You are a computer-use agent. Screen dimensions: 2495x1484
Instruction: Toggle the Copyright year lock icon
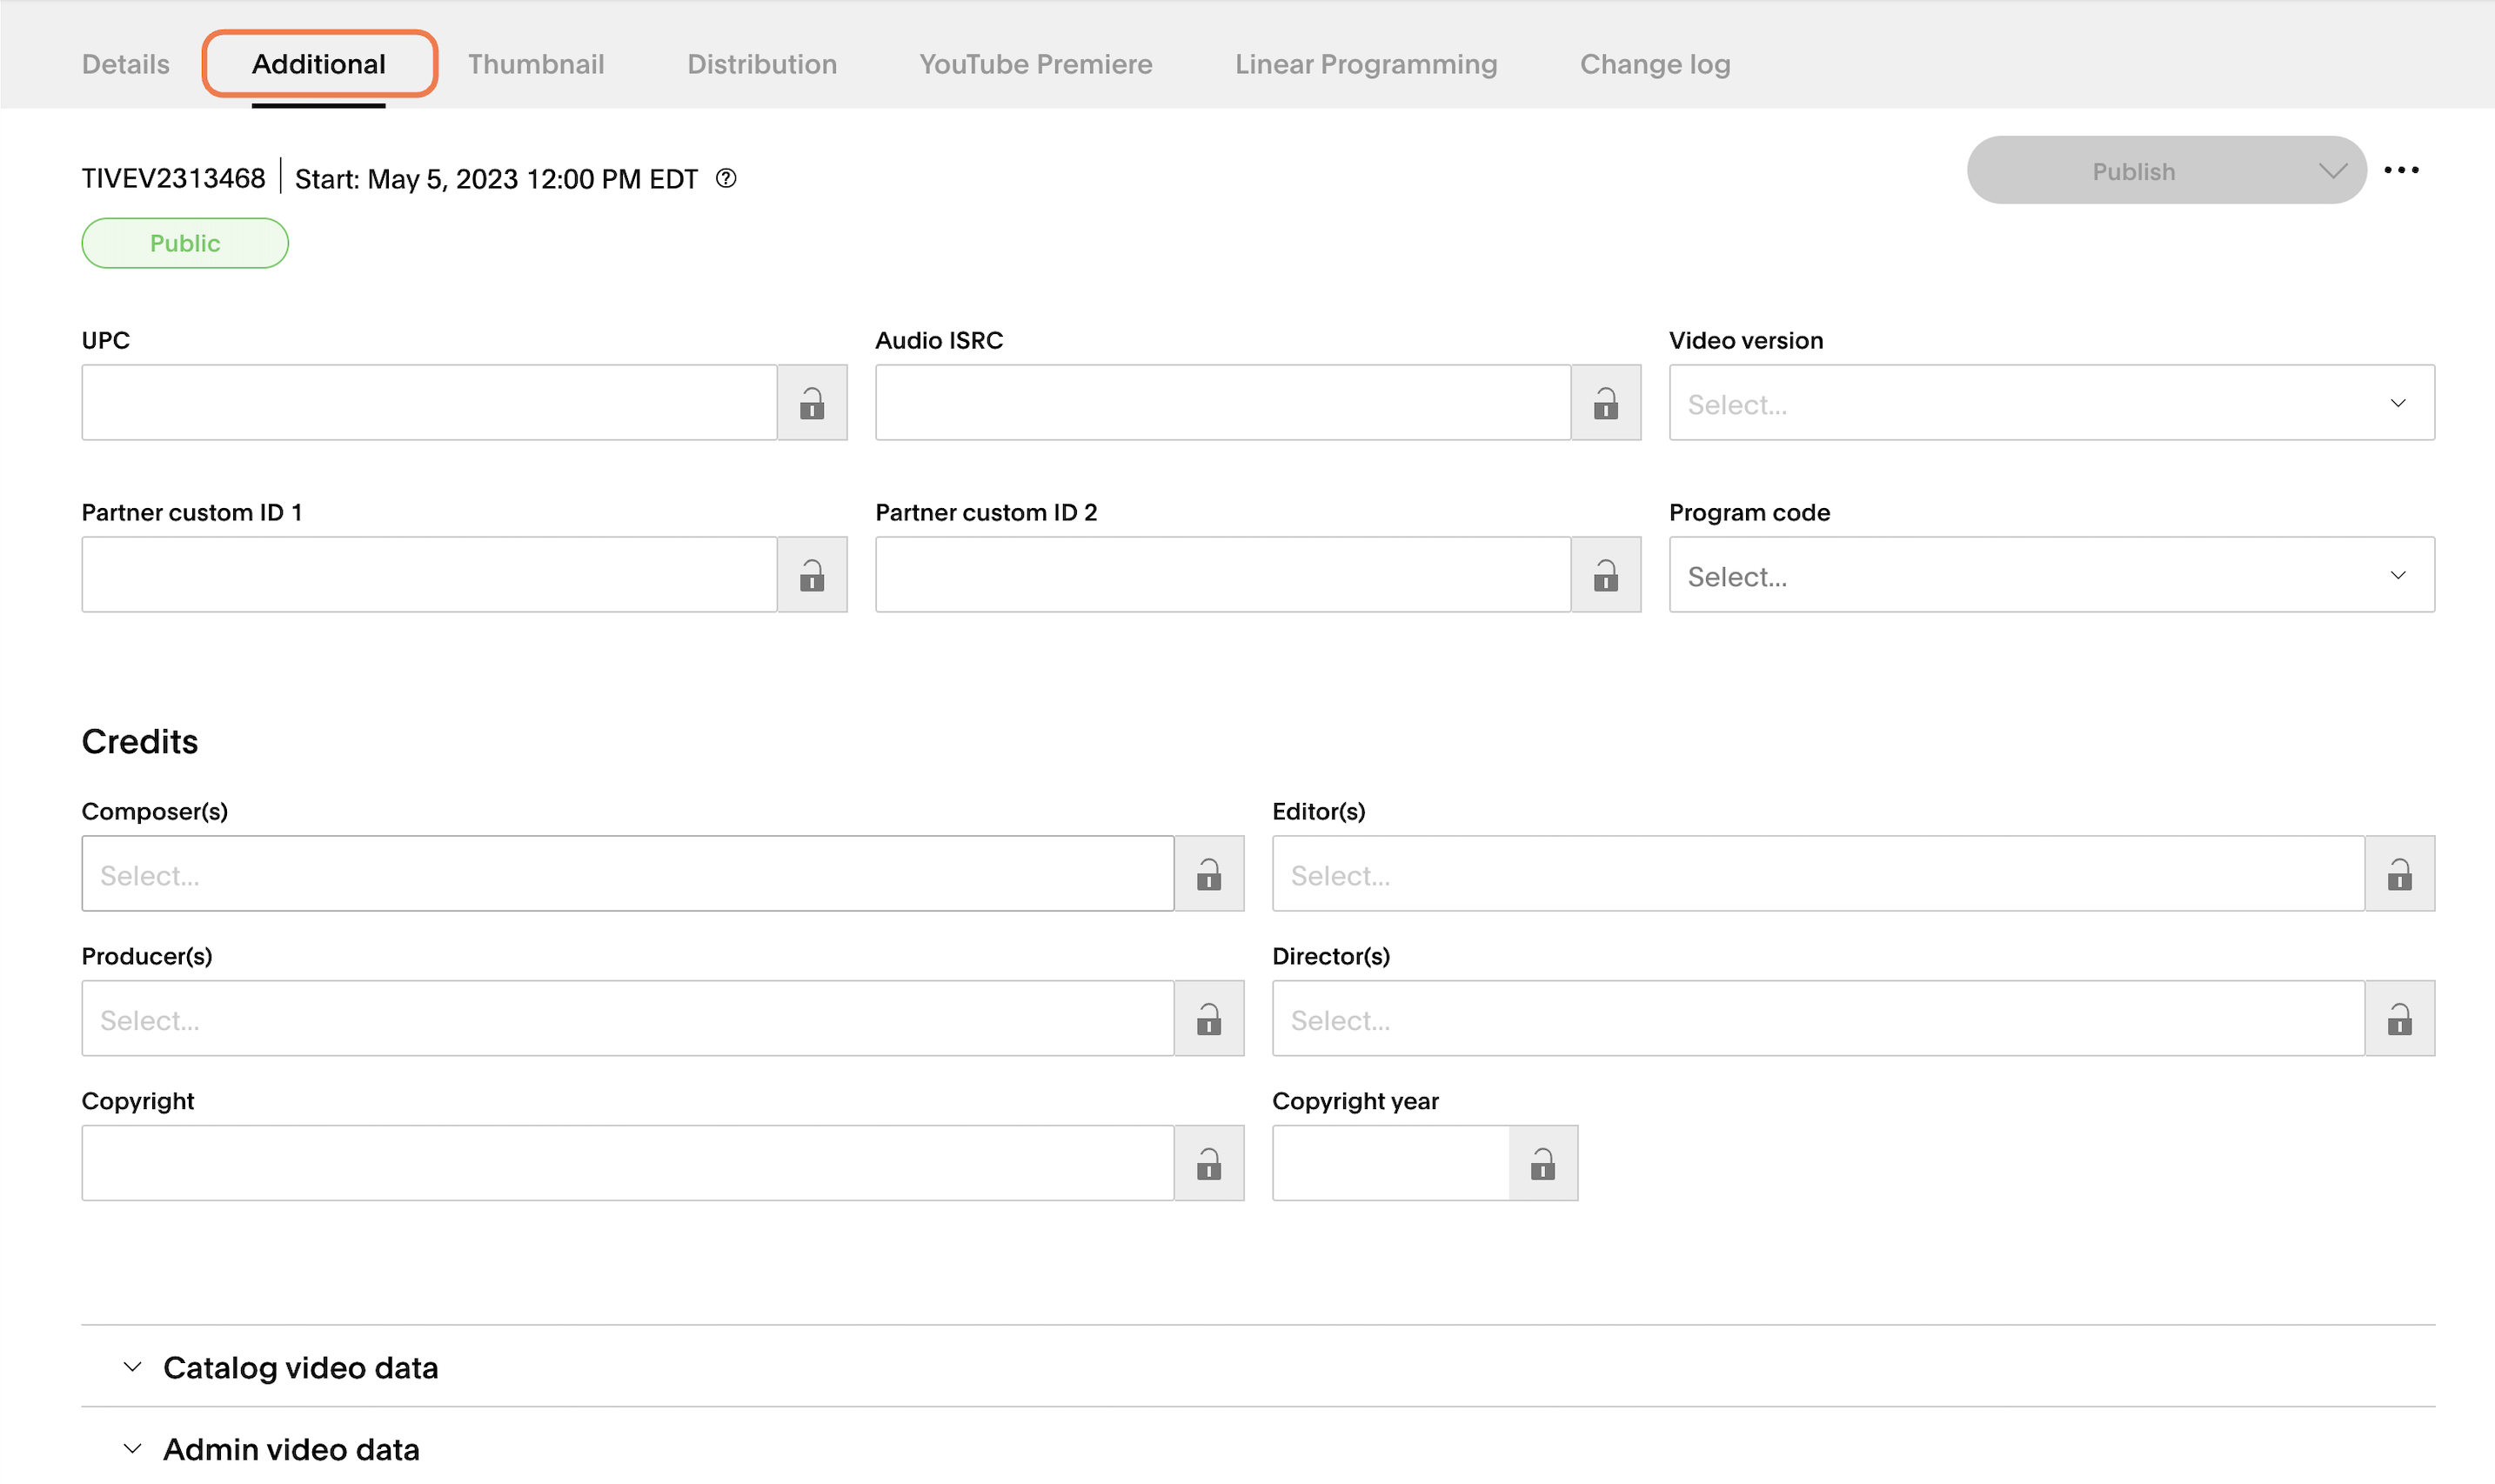click(x=1543, y=1164)
